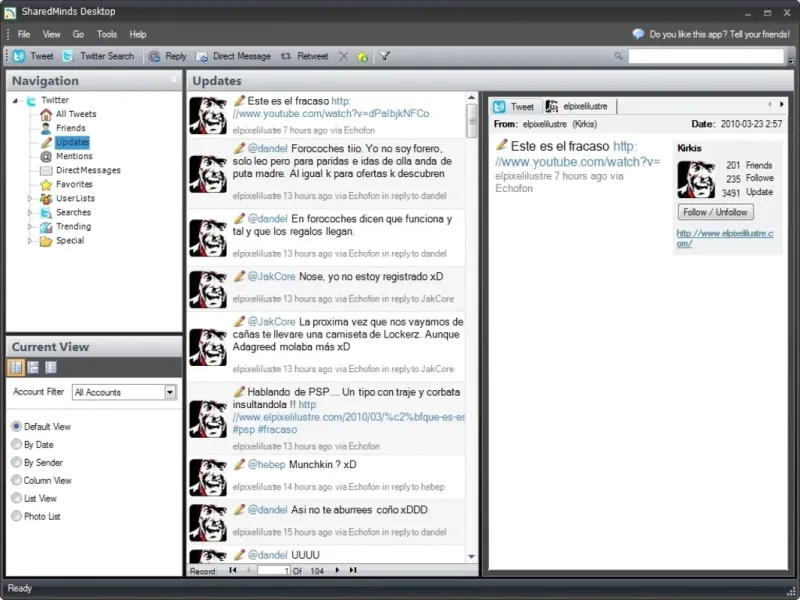Select All Tweets in navigation tree
800x600 pixels.
pyautogui.click(x=76, y=114)
